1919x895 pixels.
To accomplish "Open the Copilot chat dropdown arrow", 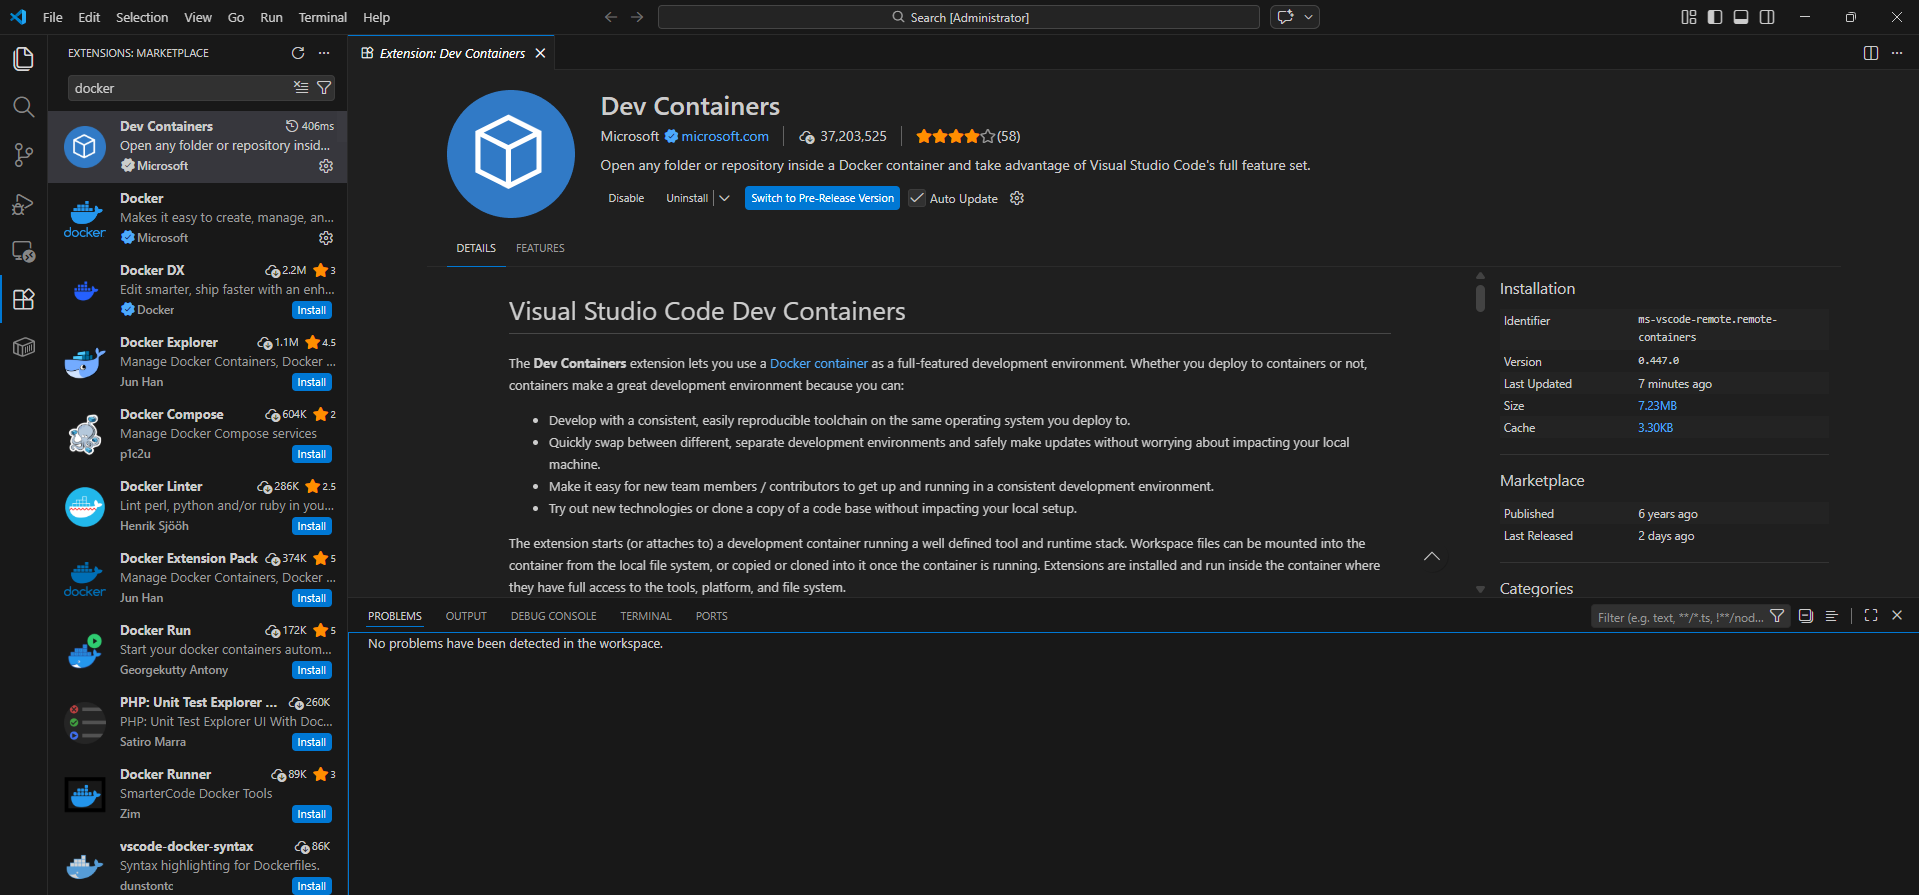I will [x=1308, y=17].
